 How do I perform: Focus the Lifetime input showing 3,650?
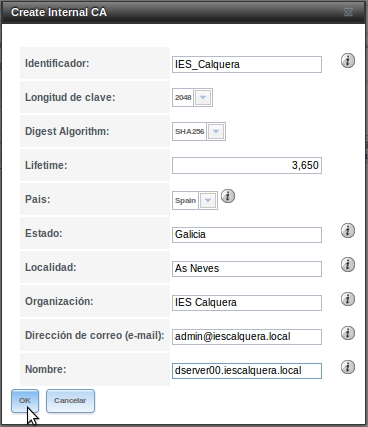point(247,165)
